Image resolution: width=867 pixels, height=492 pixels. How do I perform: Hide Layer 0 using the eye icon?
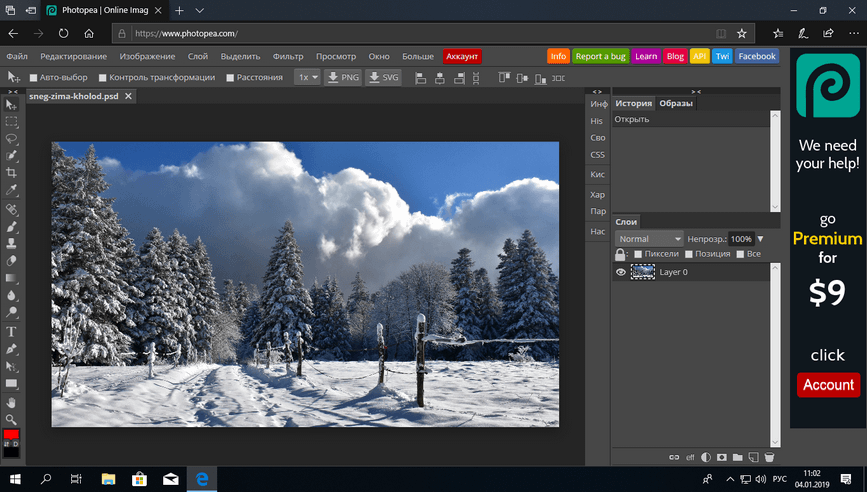[x=621, y=272]
